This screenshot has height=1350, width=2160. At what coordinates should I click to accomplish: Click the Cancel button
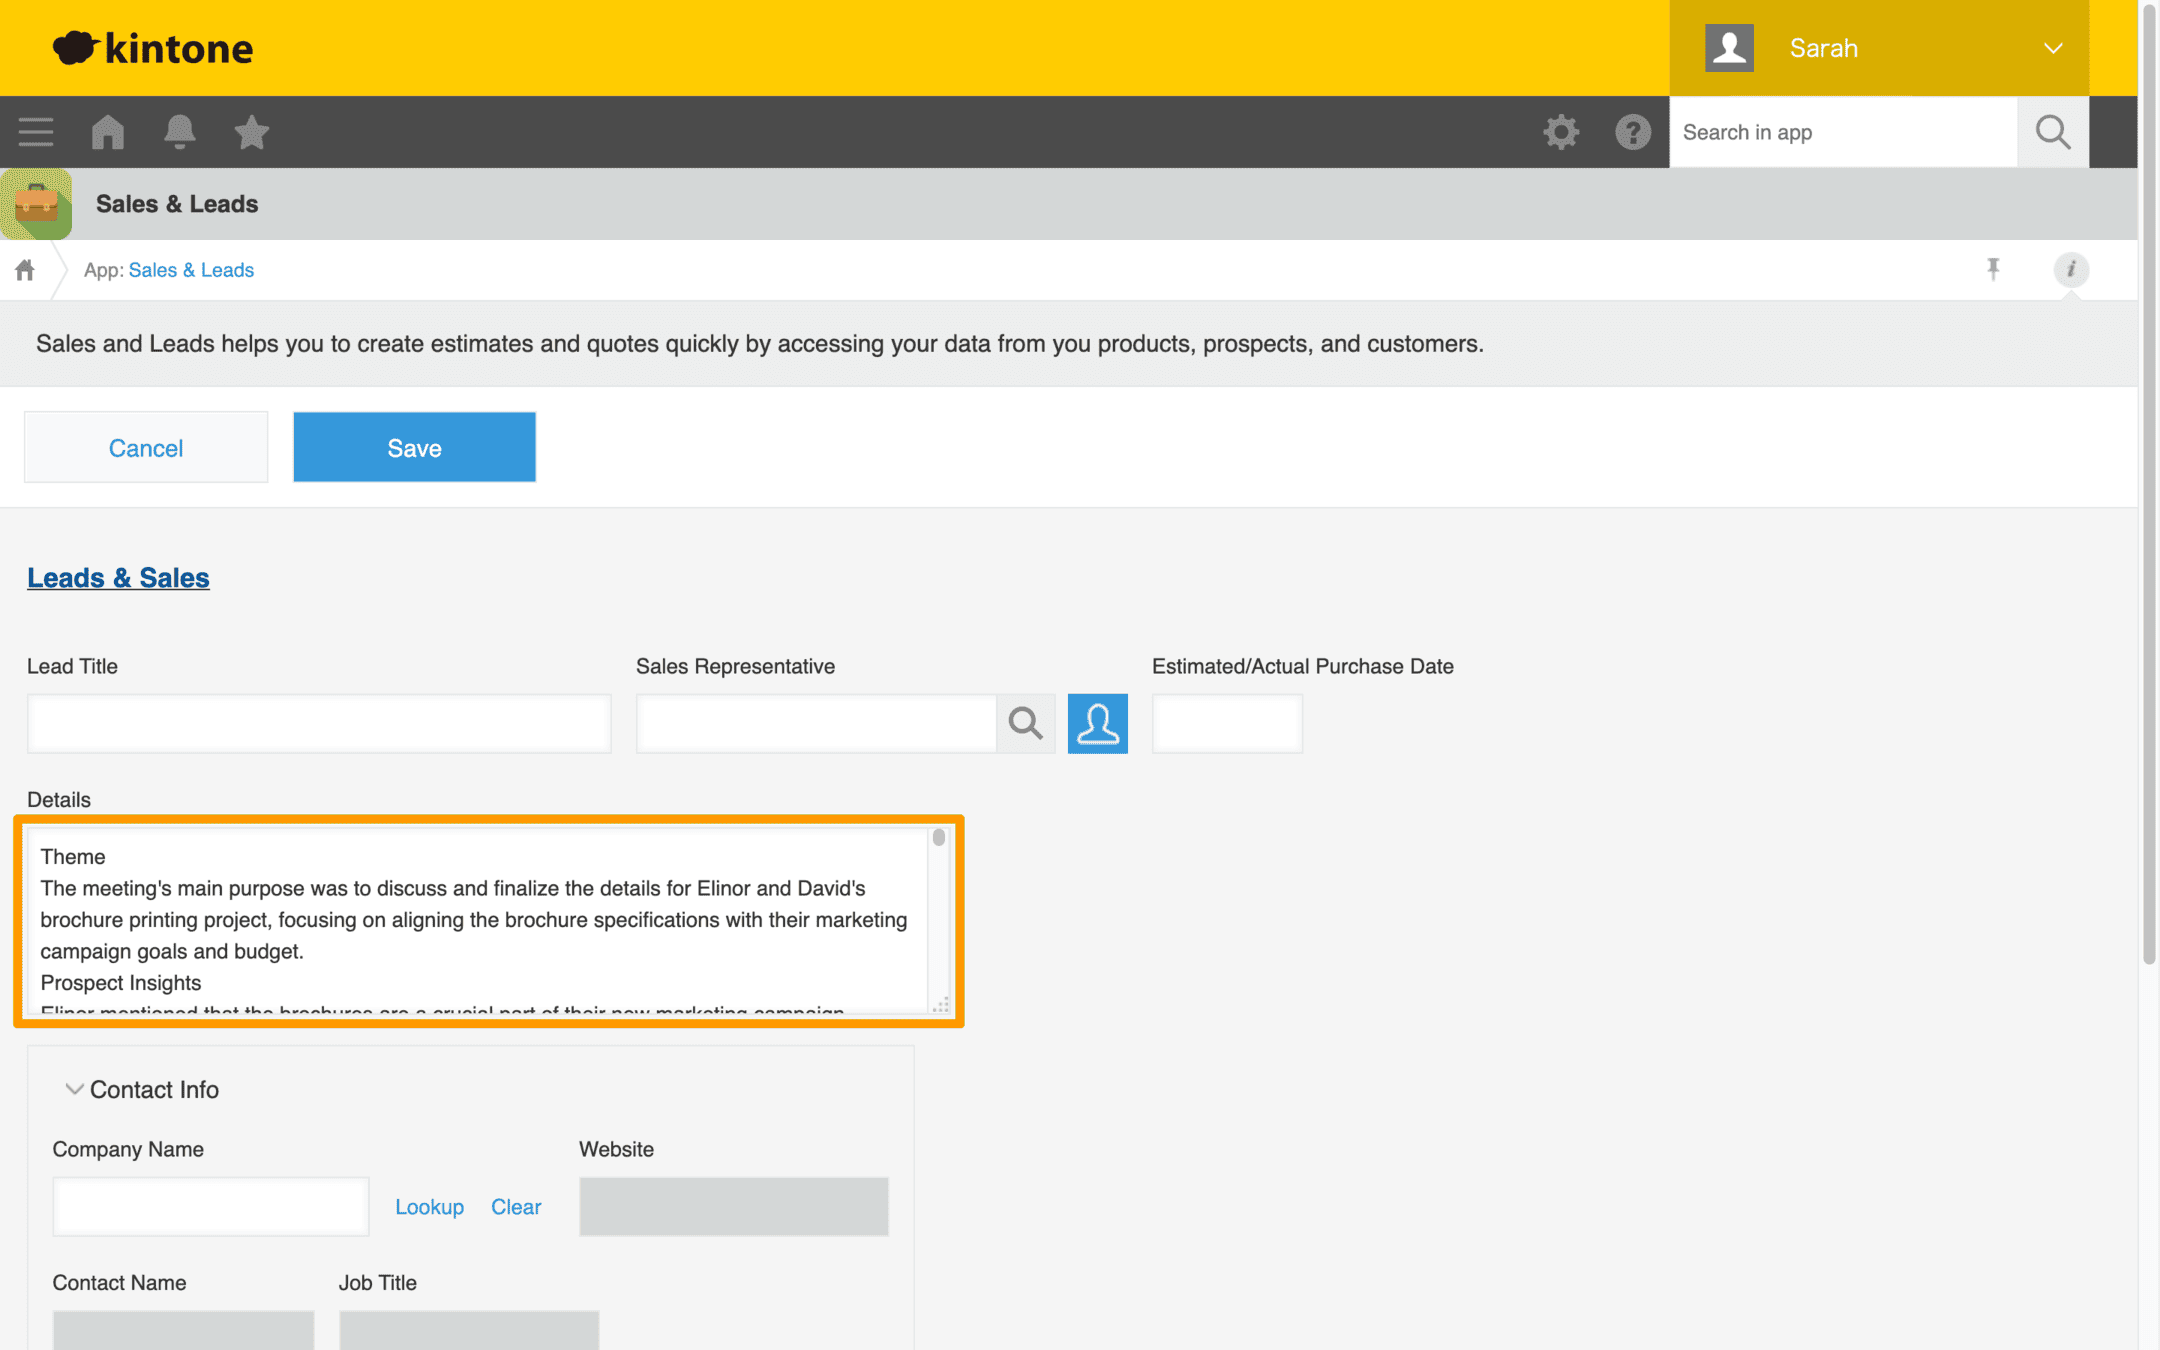(146, 447)
